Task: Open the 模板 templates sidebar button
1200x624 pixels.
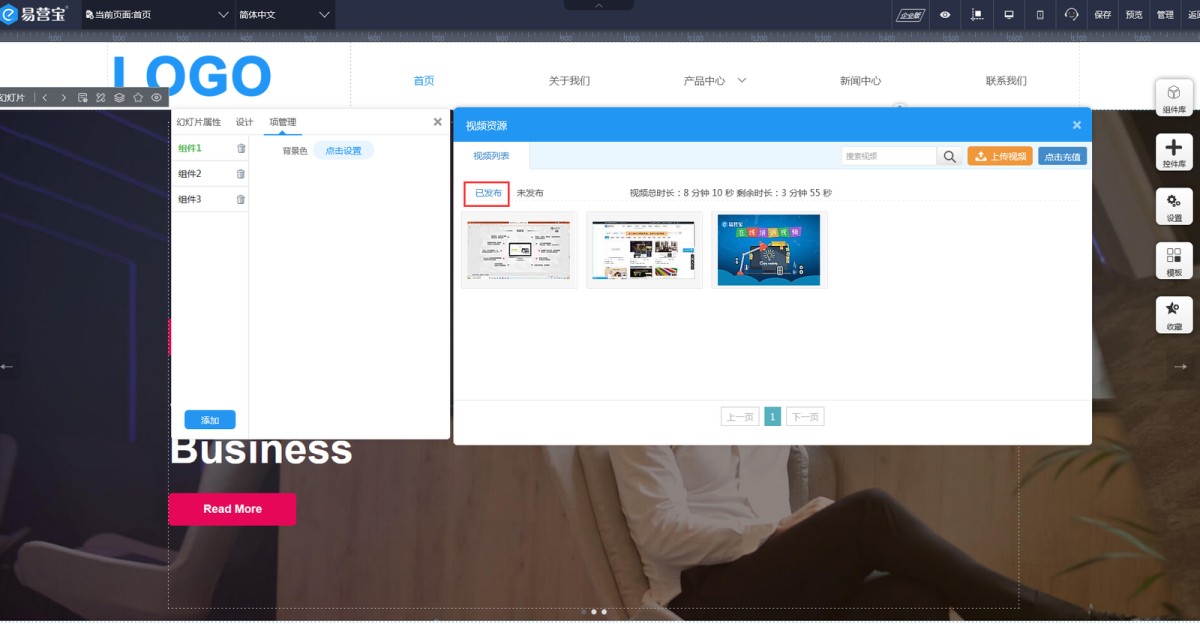Action: (x=1174, y=261)
